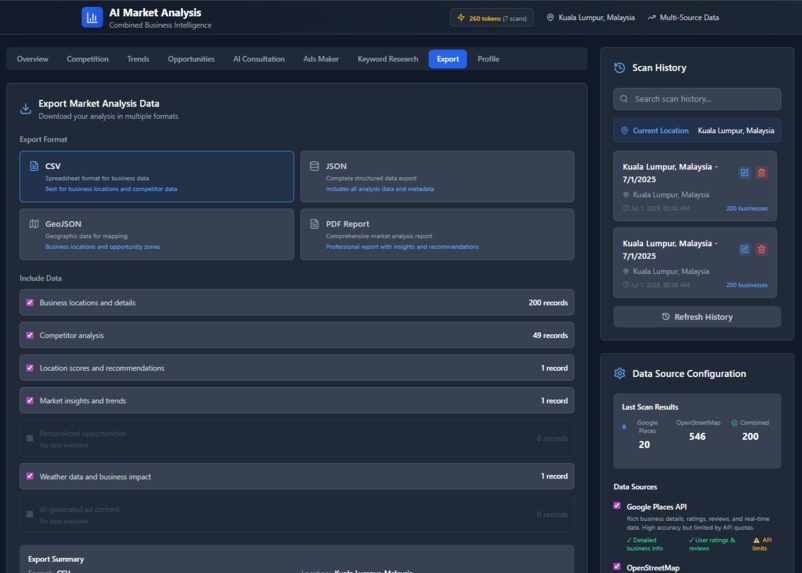Toggle Competitor analysis checkbox
Screen dimensions: 802x573
pos(30,335)
